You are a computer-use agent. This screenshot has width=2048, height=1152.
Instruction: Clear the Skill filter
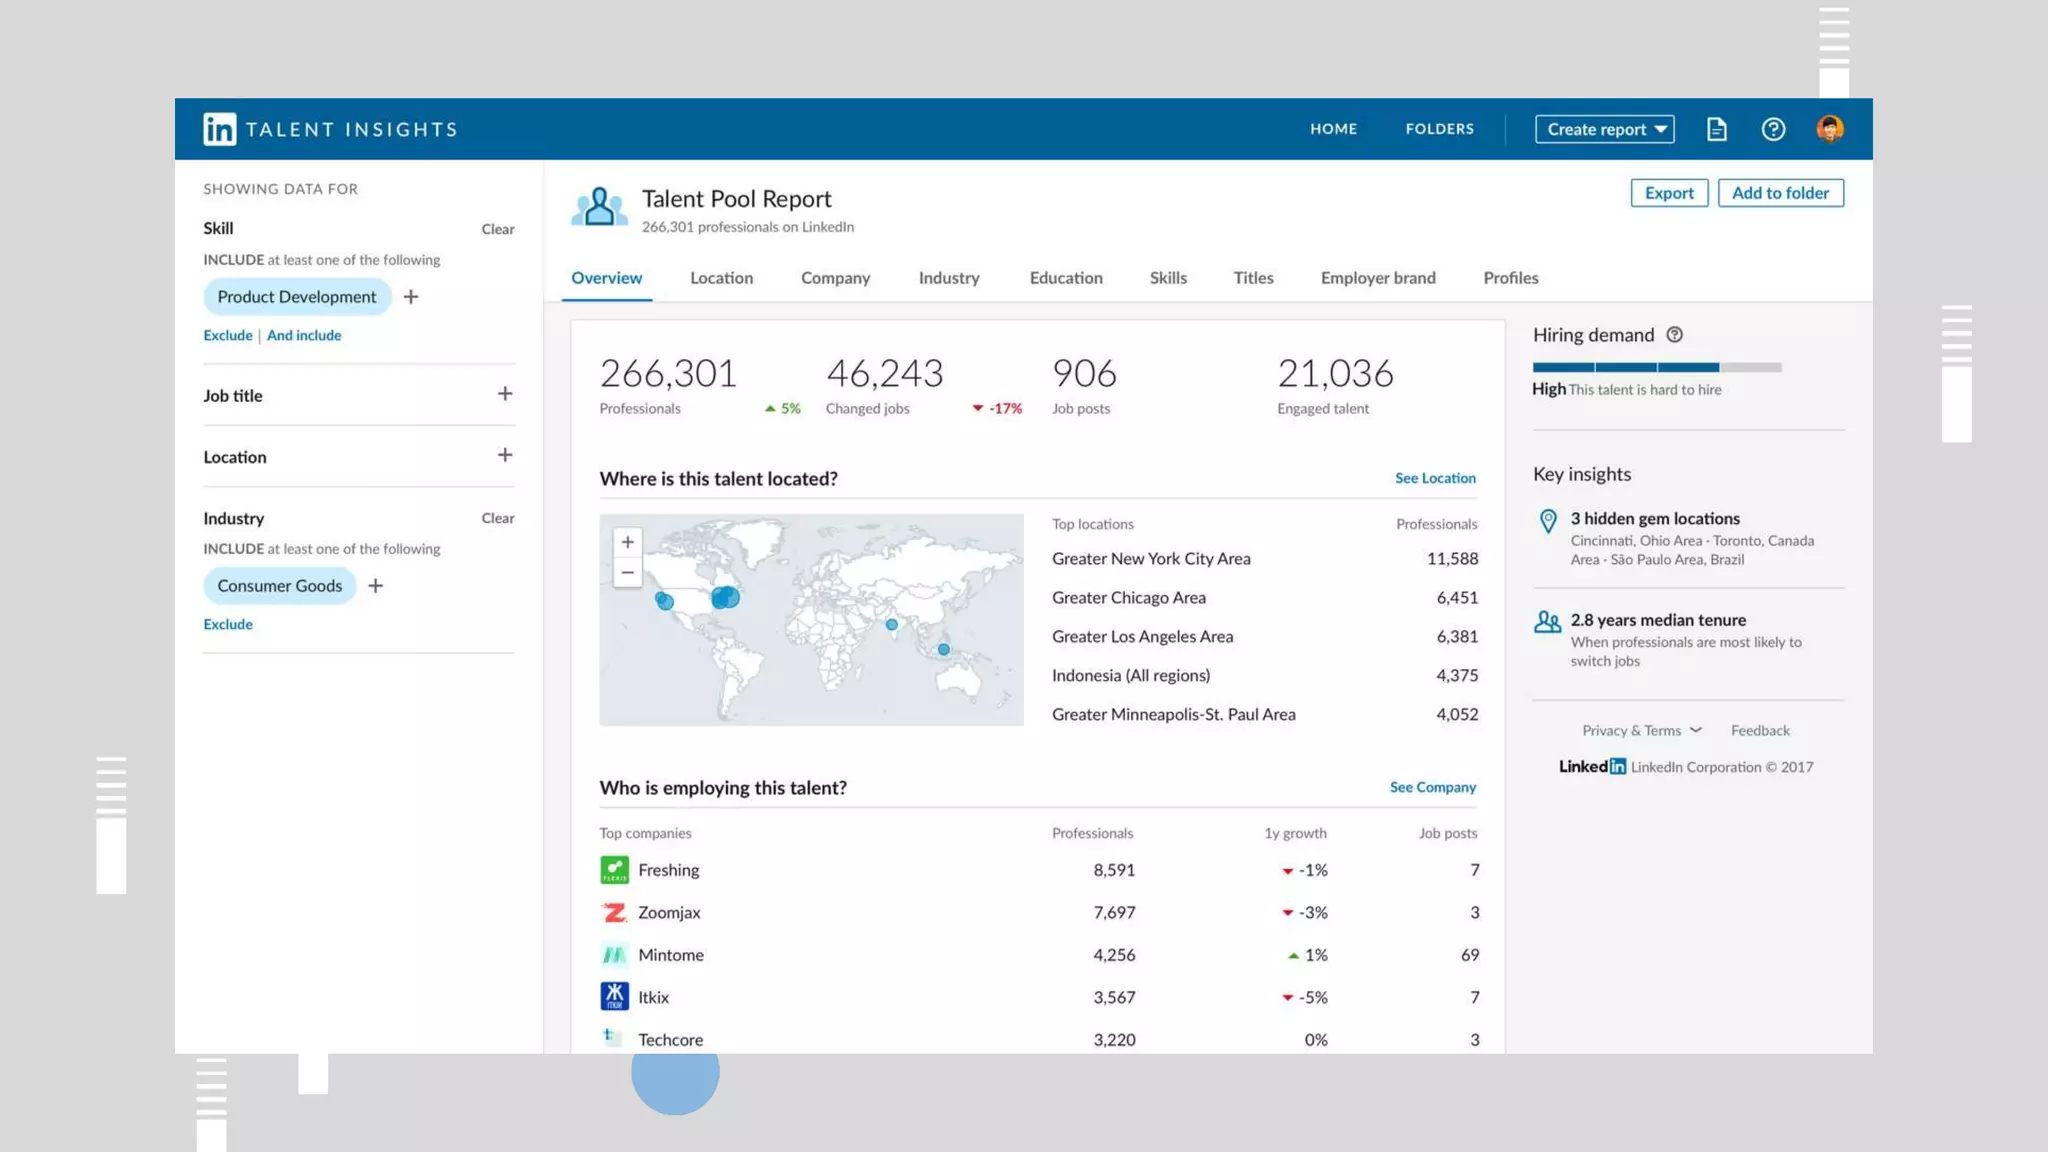pyautogui.click(x=497, y=229)
